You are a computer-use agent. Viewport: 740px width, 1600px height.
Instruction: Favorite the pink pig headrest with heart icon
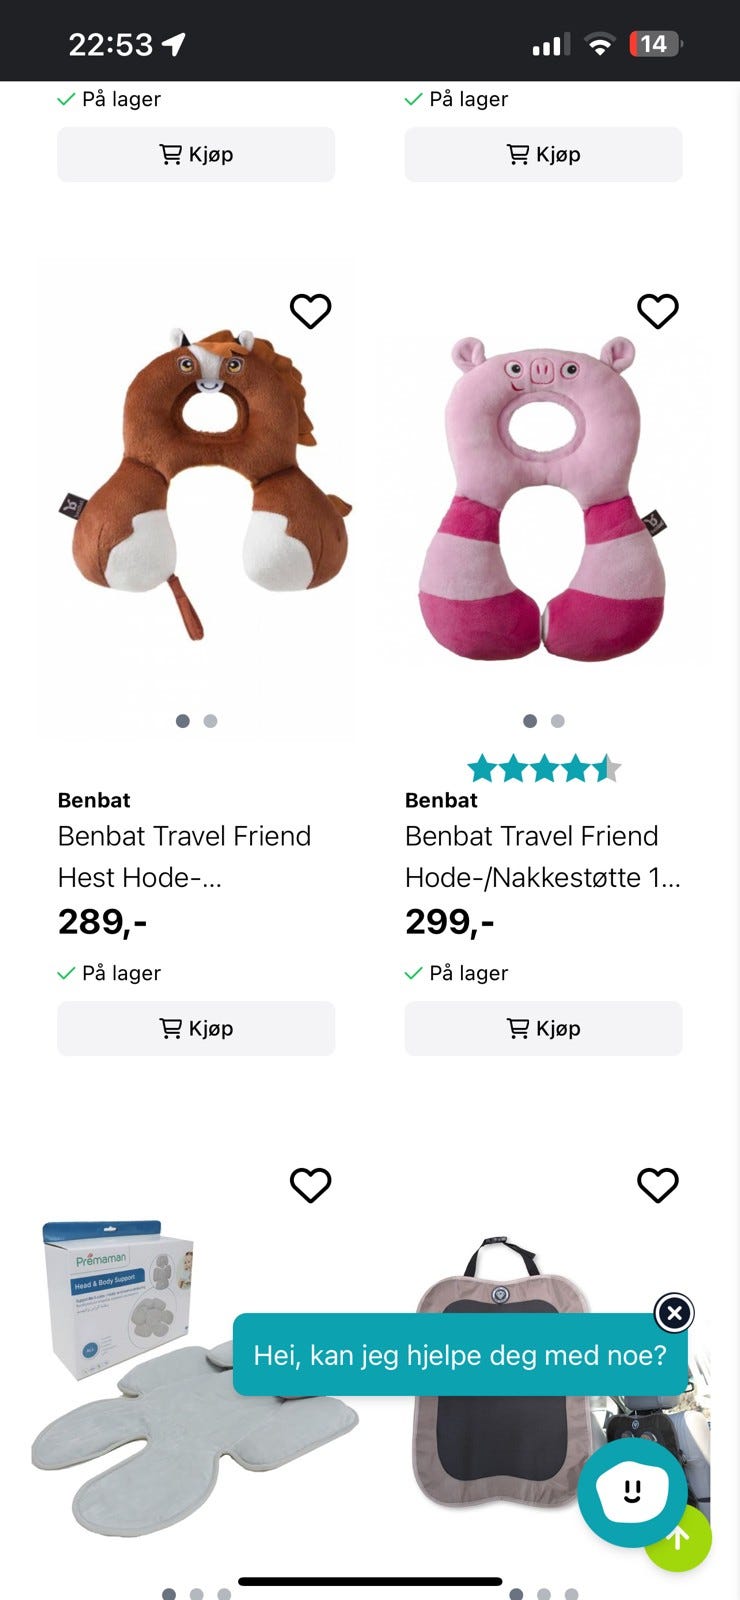pos(657,311)
